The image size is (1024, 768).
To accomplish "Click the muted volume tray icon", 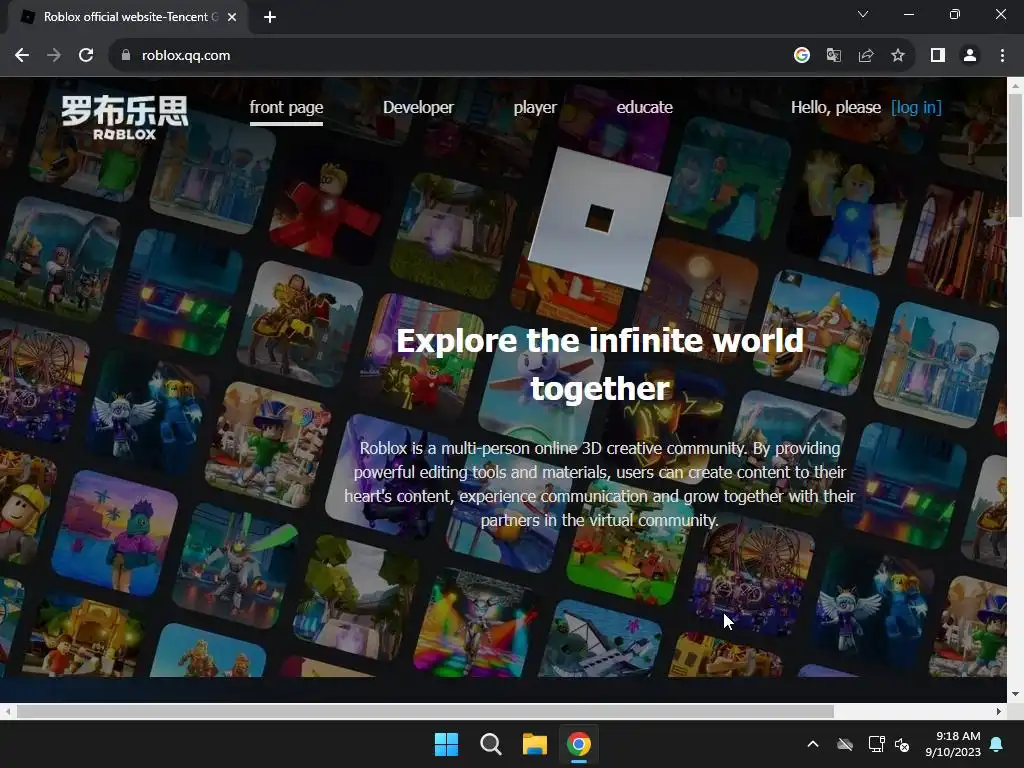I will click(902, 744).
